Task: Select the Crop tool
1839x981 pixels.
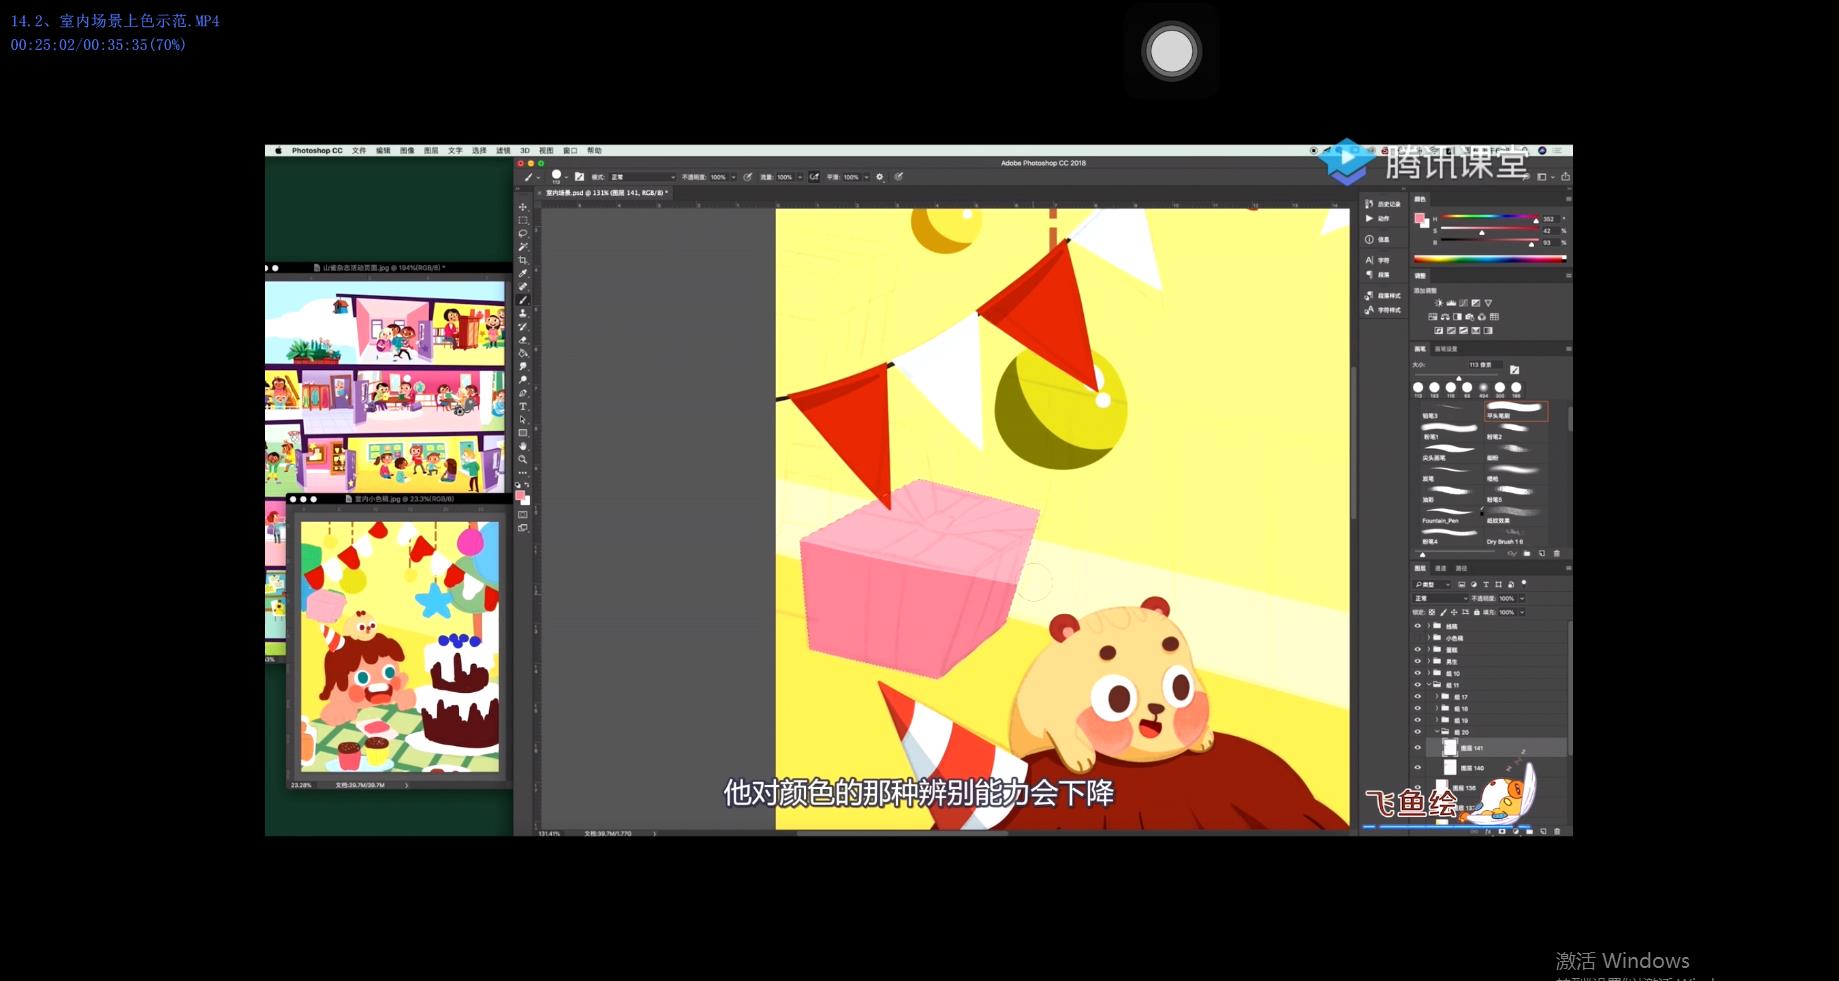Action: tap(522, 260)
